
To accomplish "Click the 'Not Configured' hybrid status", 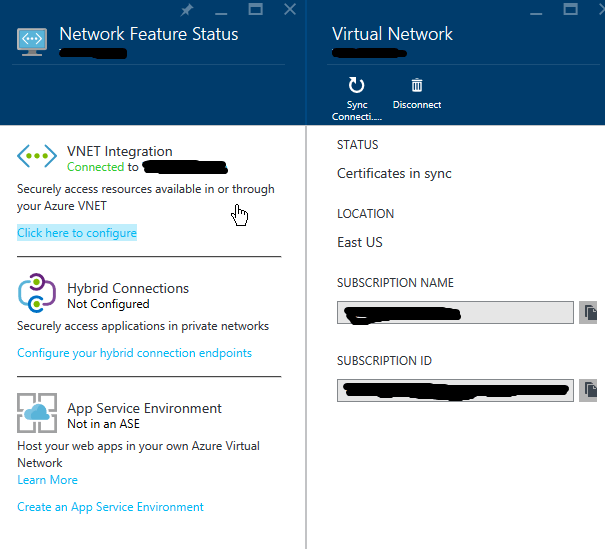I will (108, 304).
